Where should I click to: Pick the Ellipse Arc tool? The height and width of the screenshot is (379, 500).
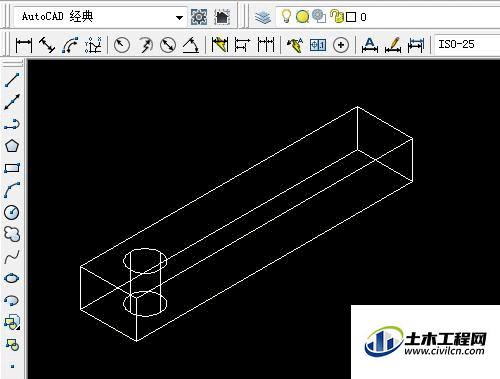click(12, 300)
